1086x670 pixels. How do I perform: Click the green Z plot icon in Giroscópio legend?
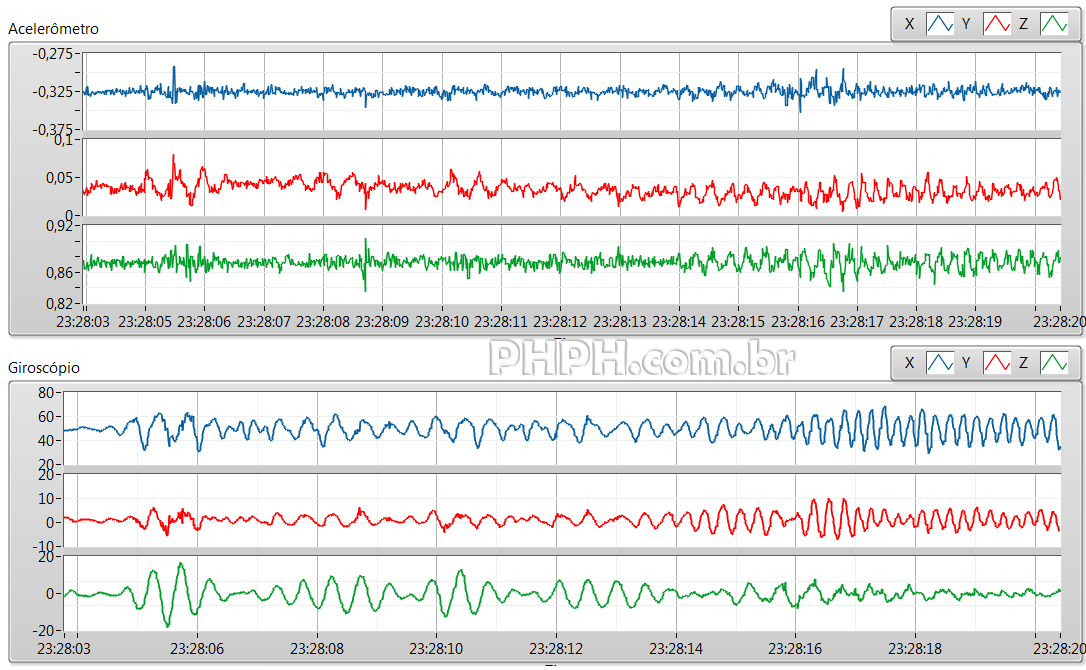click(x=1054, y=363)
